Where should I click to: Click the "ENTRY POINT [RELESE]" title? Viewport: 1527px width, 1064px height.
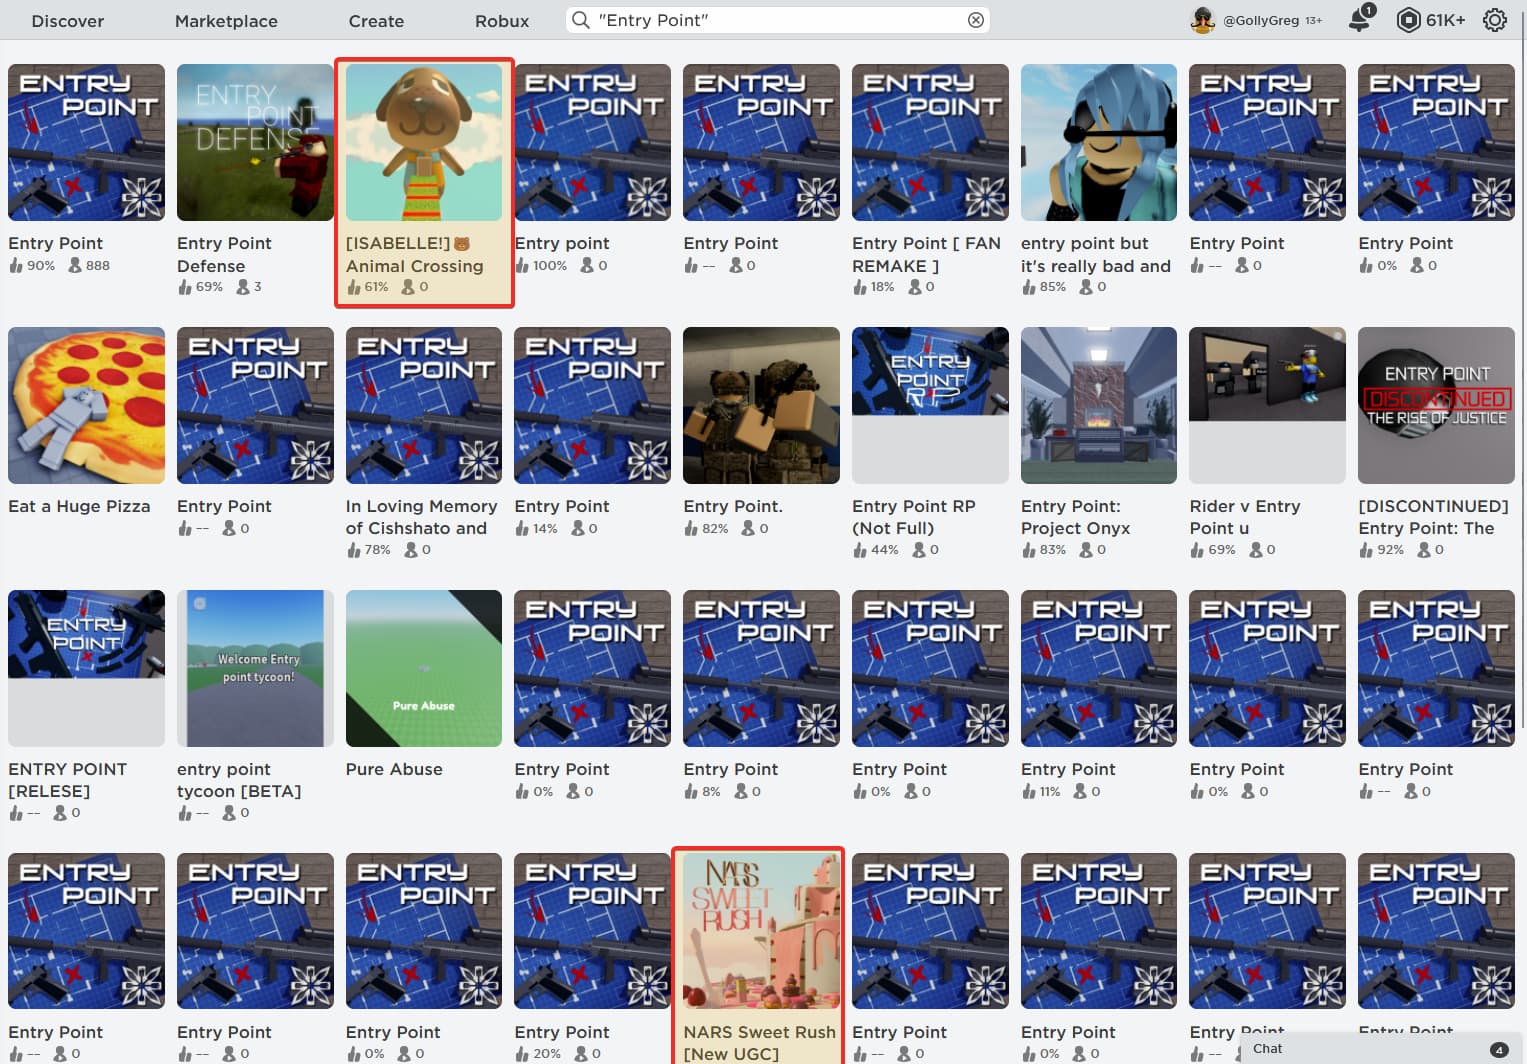click(x=68, y=780)
